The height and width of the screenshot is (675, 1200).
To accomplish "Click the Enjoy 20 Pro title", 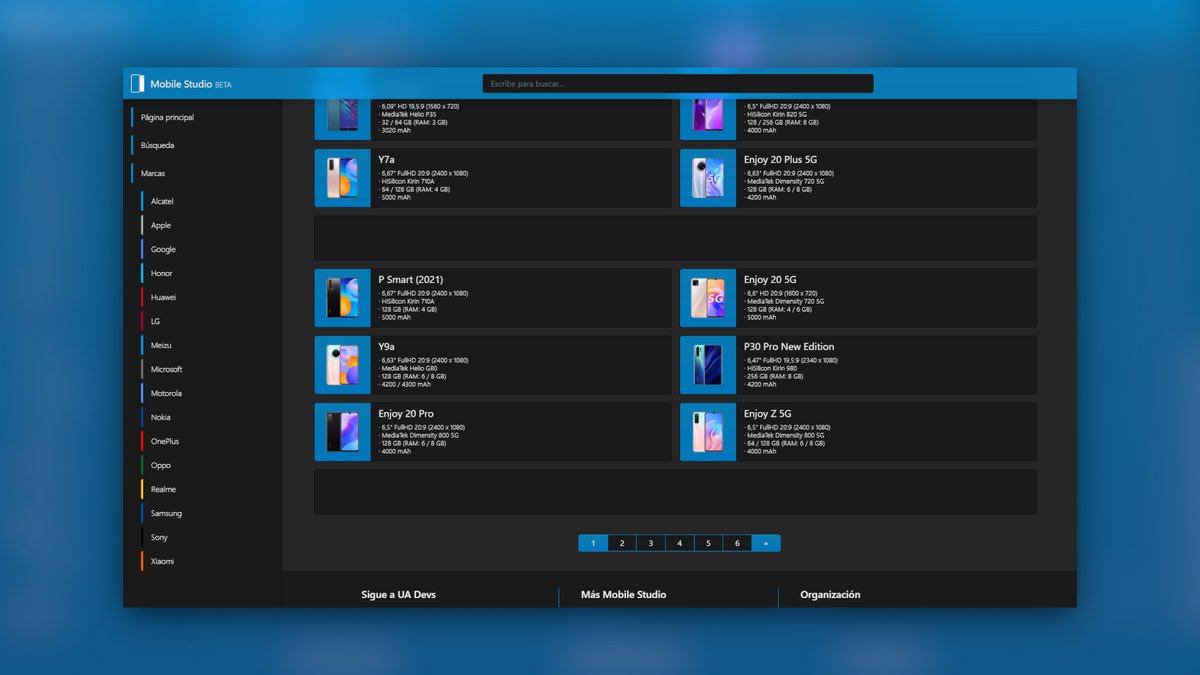I will click(x=406, y=414).
